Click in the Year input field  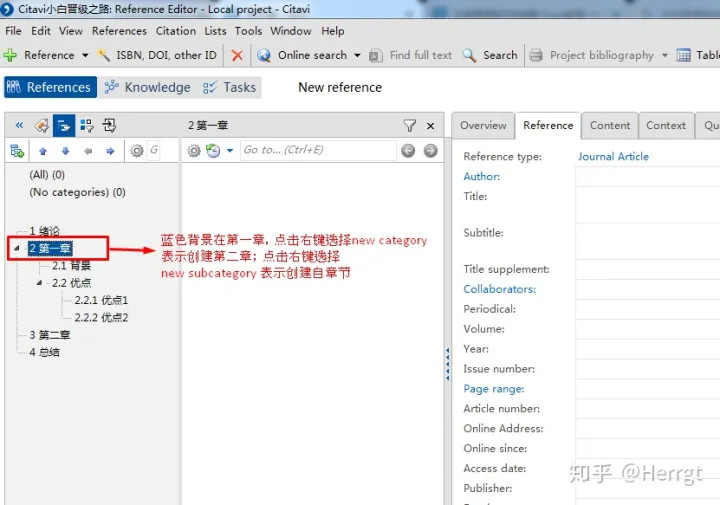[x=647, y=349]
